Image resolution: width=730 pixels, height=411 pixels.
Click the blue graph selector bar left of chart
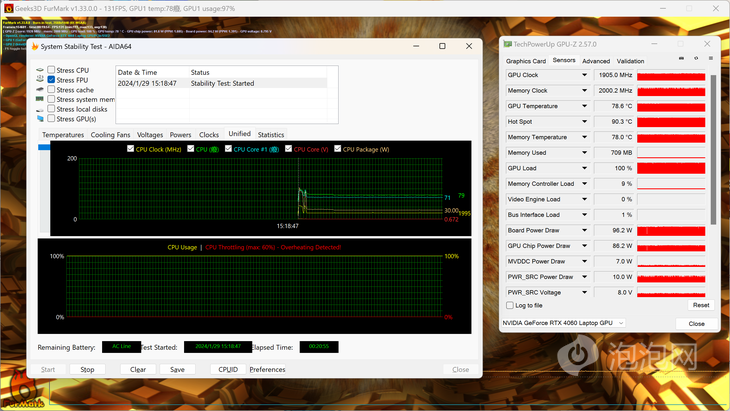44,147
